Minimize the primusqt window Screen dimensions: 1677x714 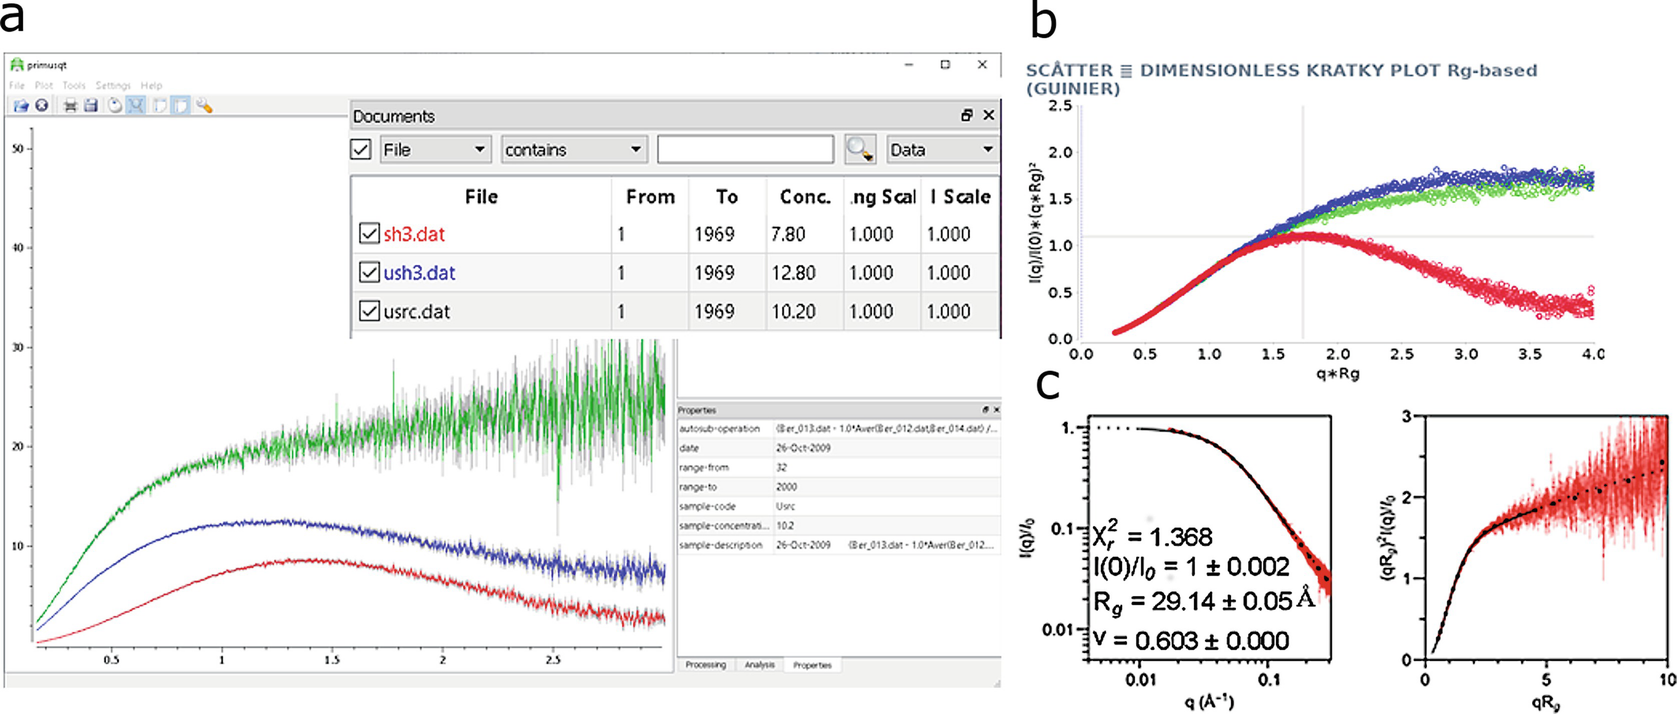[908, 65]
